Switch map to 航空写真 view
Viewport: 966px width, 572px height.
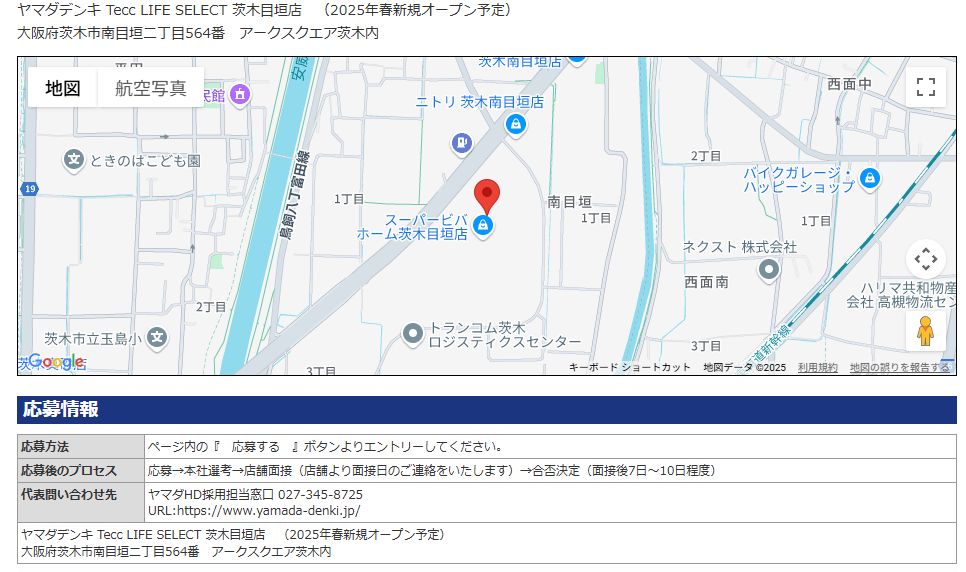[151, 88]
